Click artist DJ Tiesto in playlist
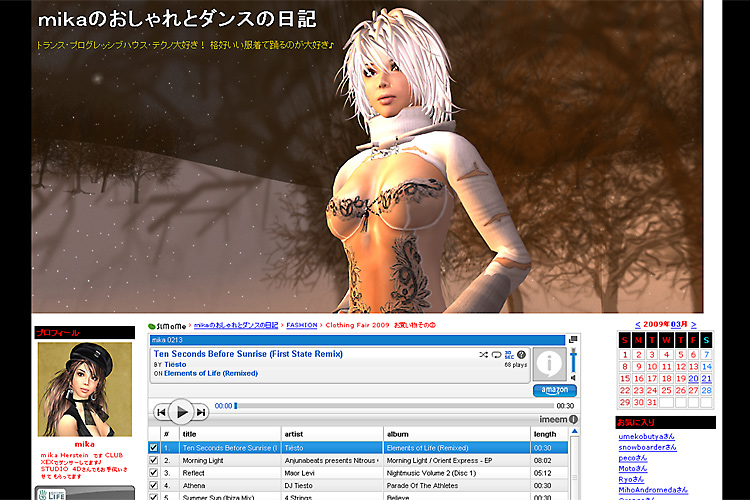The image size is (750, 500). 298,486
